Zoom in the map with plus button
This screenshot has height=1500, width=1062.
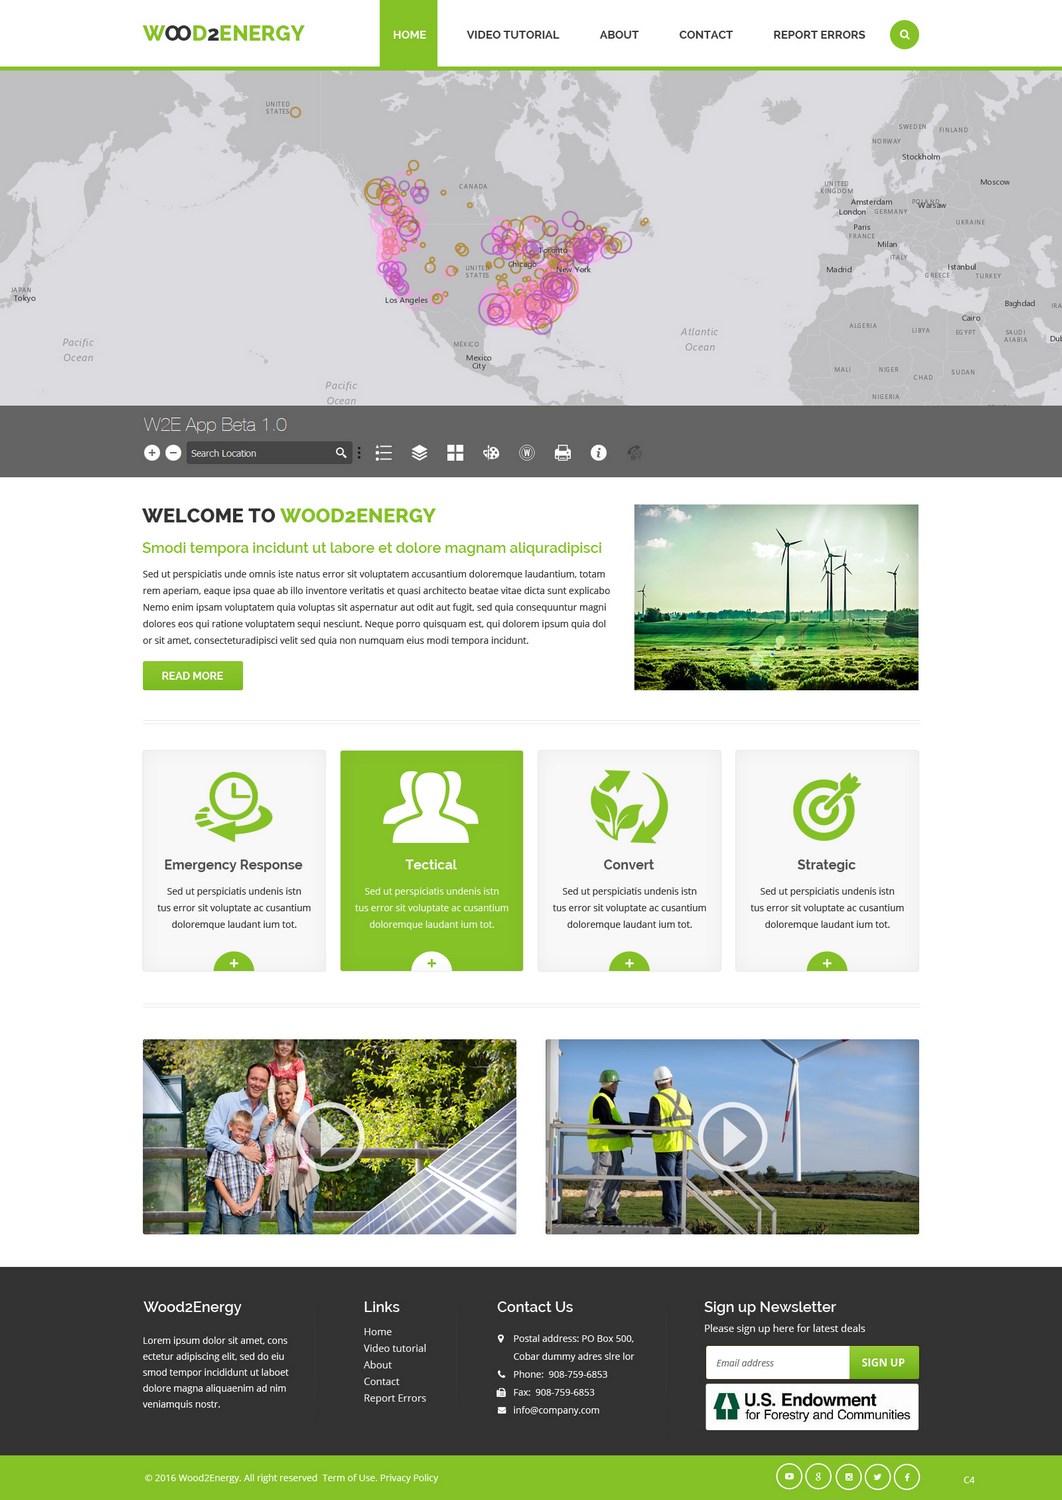(152, 453)
